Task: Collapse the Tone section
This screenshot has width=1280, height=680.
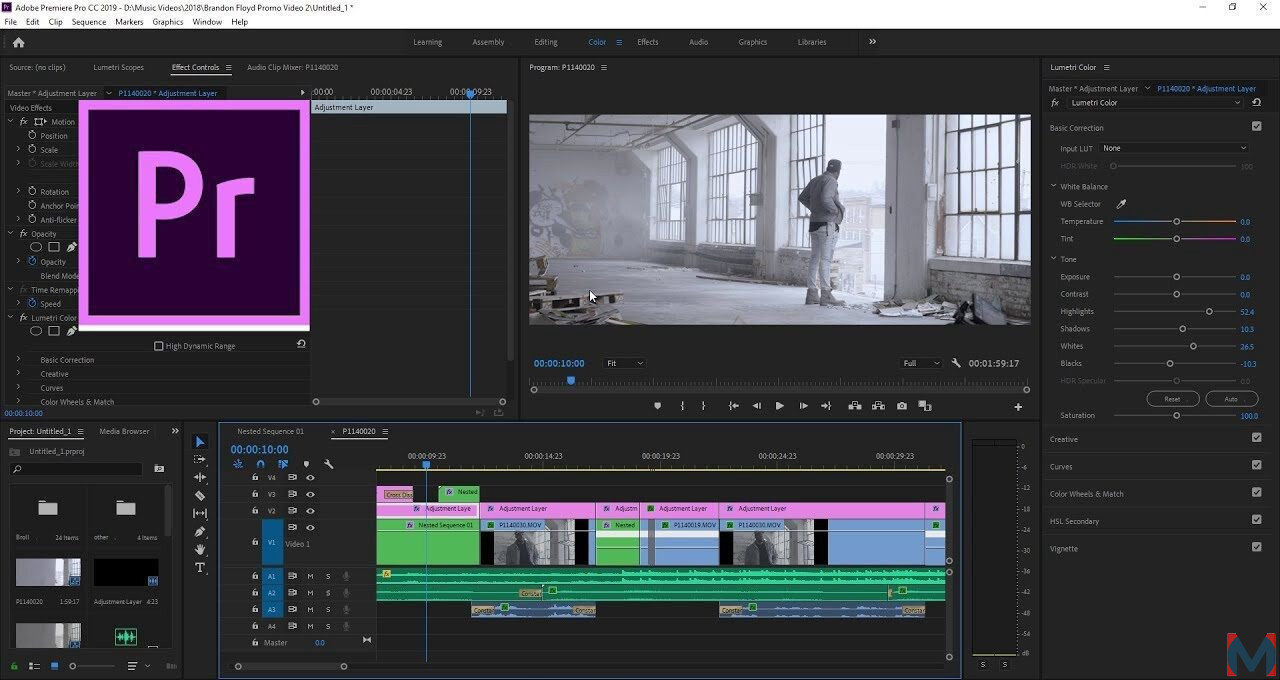Action: click(1054, 259)
